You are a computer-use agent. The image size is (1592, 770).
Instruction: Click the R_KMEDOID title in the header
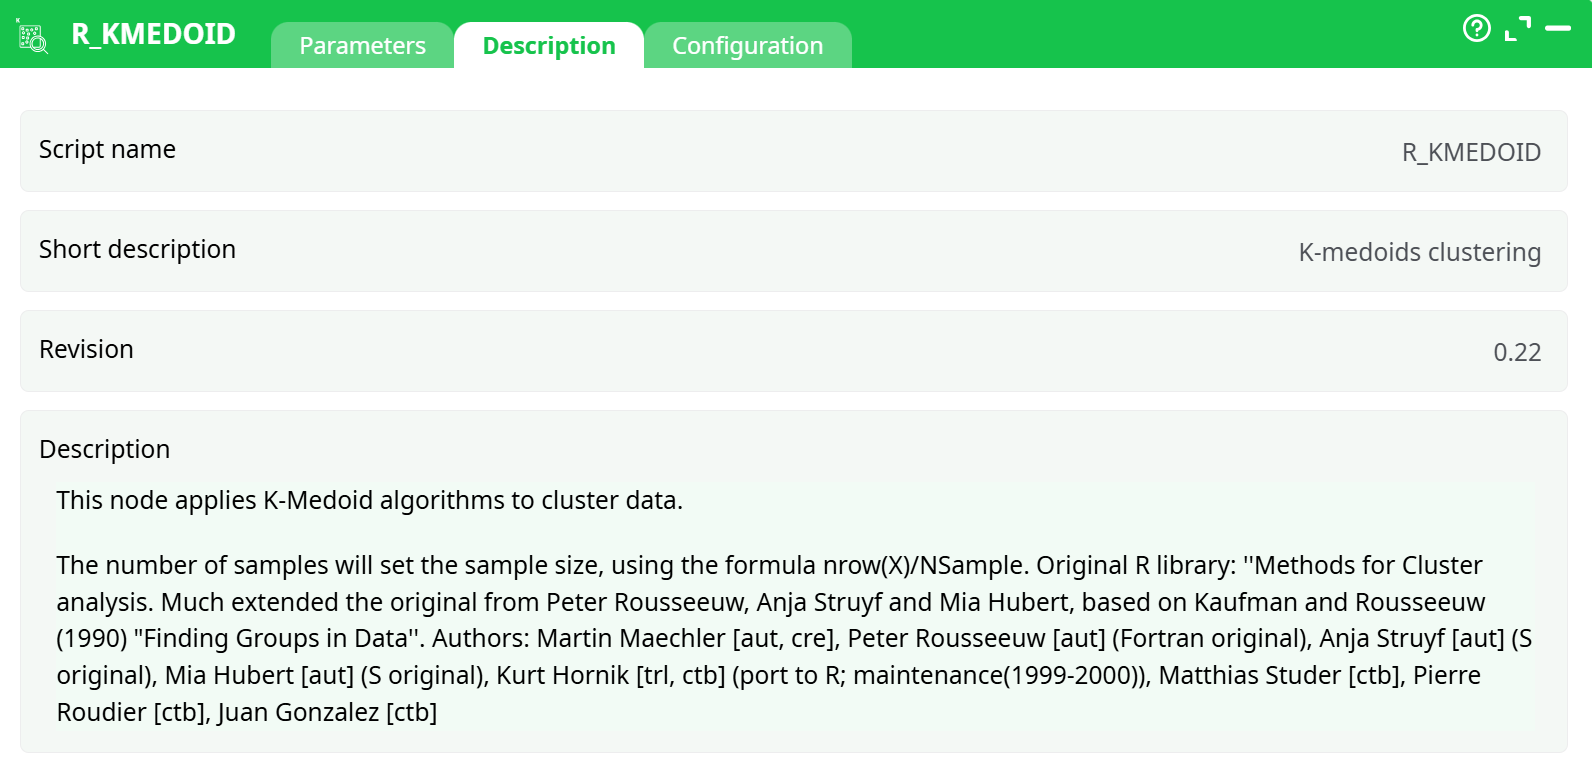coord(154,34)
